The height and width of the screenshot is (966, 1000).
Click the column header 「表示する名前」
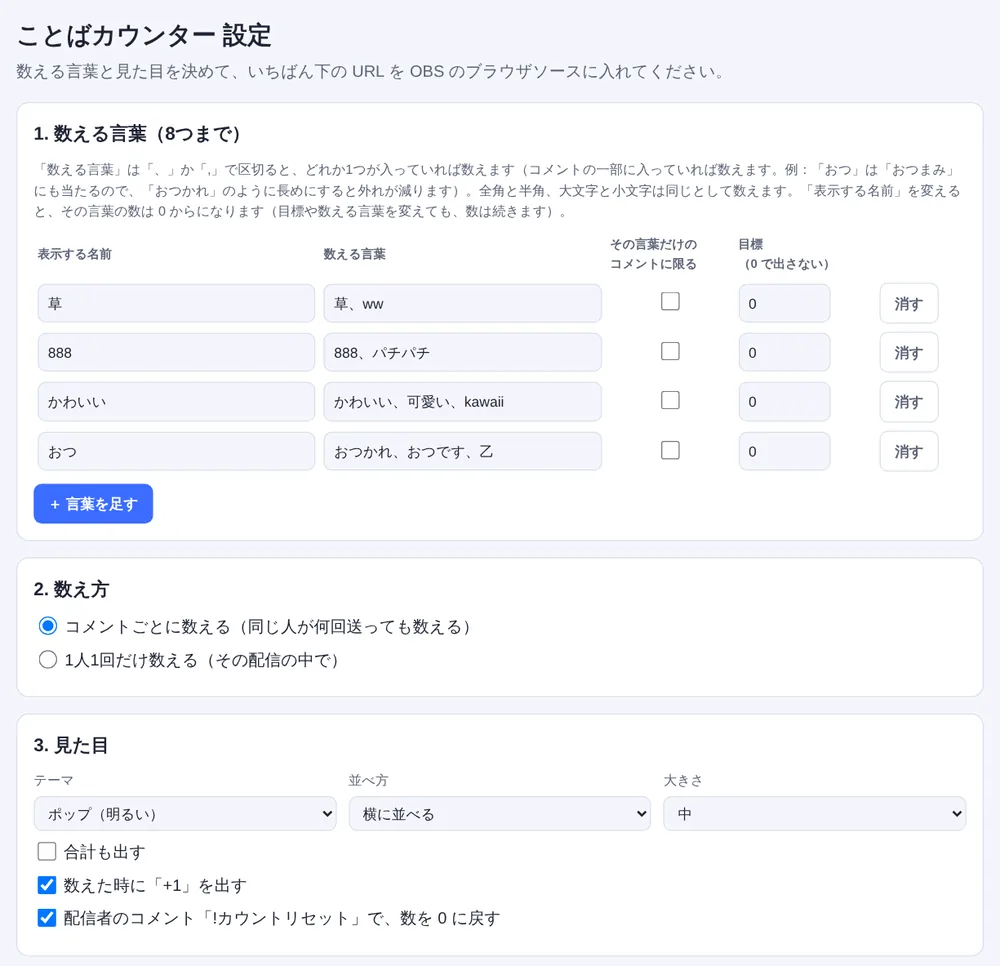coord(75,254)
